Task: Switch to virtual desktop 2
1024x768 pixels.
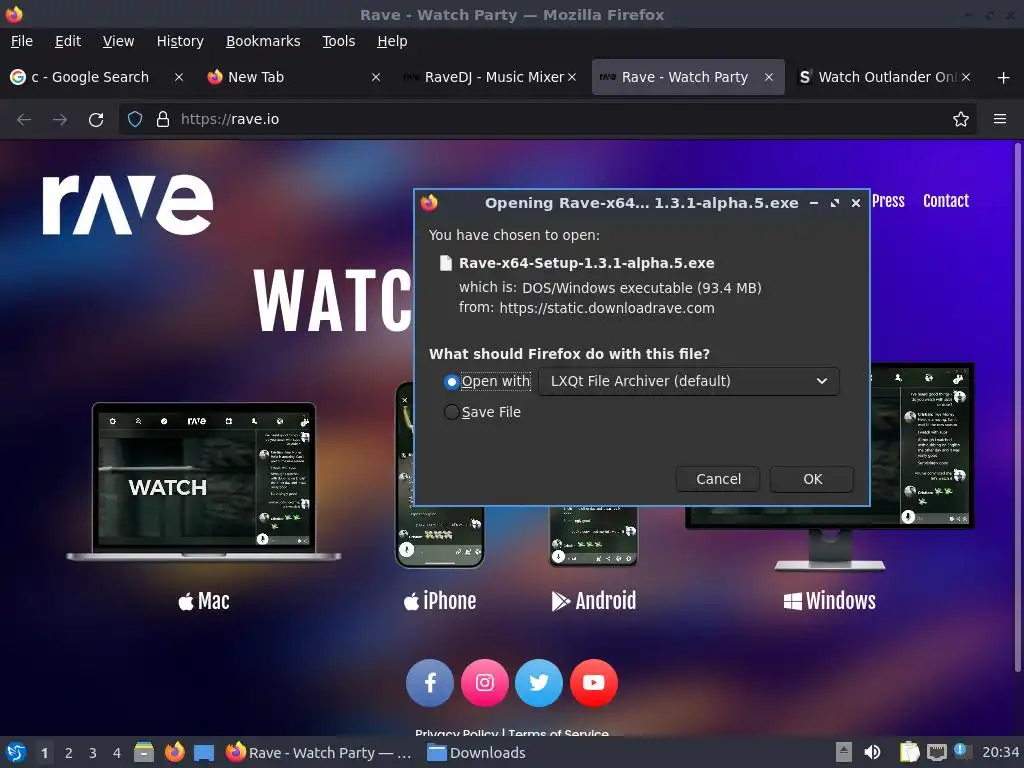Action: click(69, 753)
